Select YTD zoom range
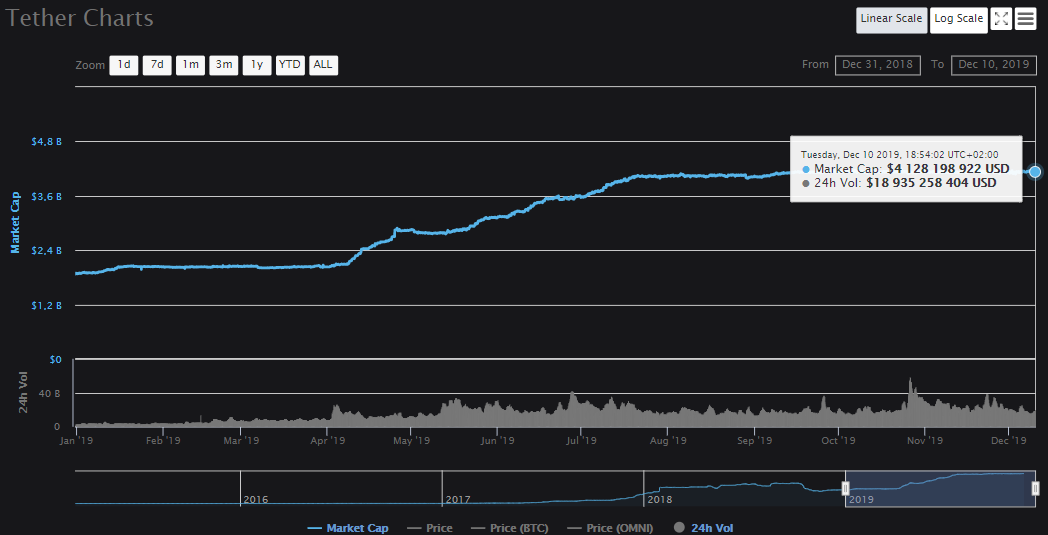Screen dimensions: 1048x535 290,65
